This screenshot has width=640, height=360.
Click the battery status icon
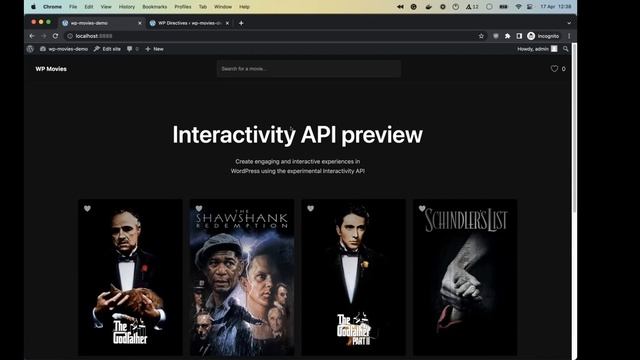click(504, 7)
